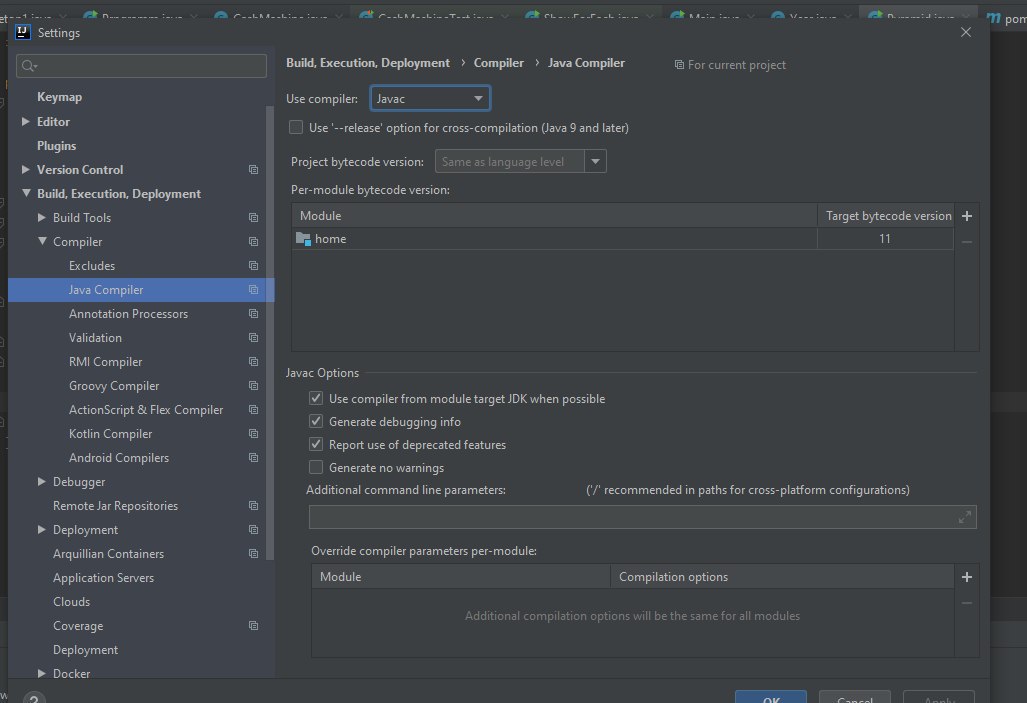
Task: Open Clouds settings page
Action: click(71, 601)
